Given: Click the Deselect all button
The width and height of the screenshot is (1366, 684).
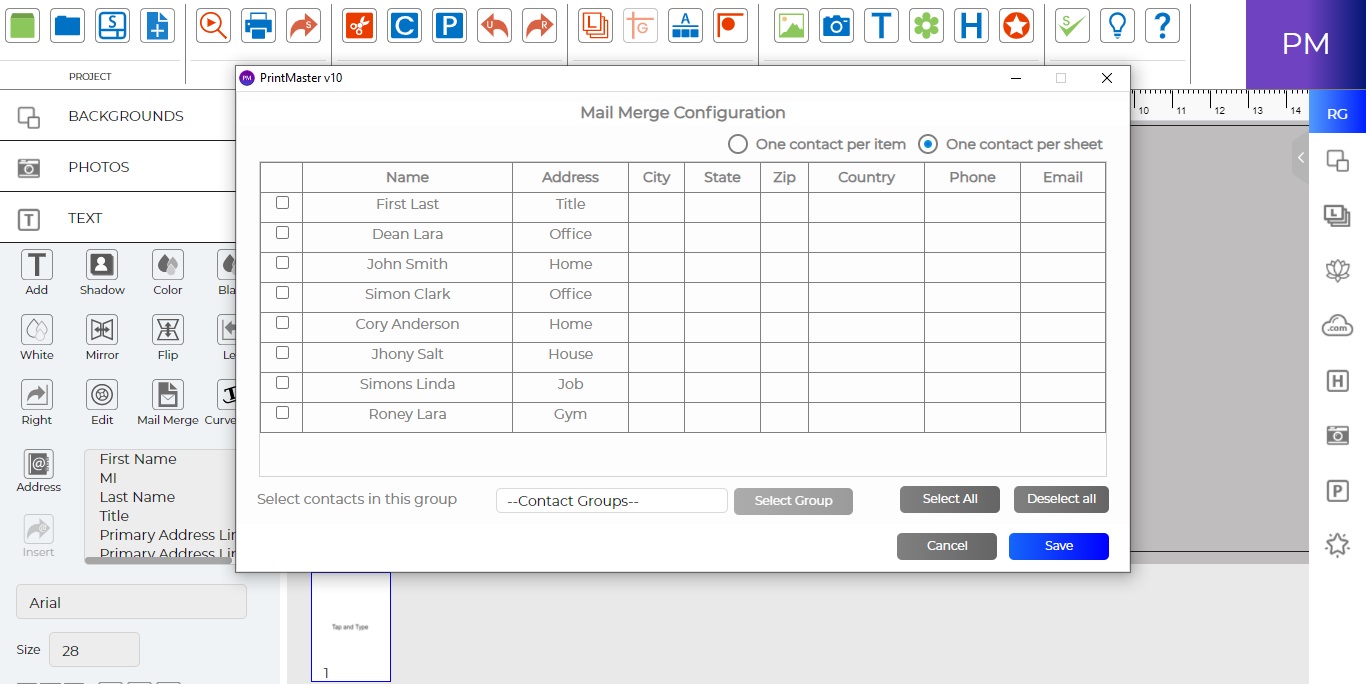Looking at the screenshot, I should click(x=1061, y=499).
